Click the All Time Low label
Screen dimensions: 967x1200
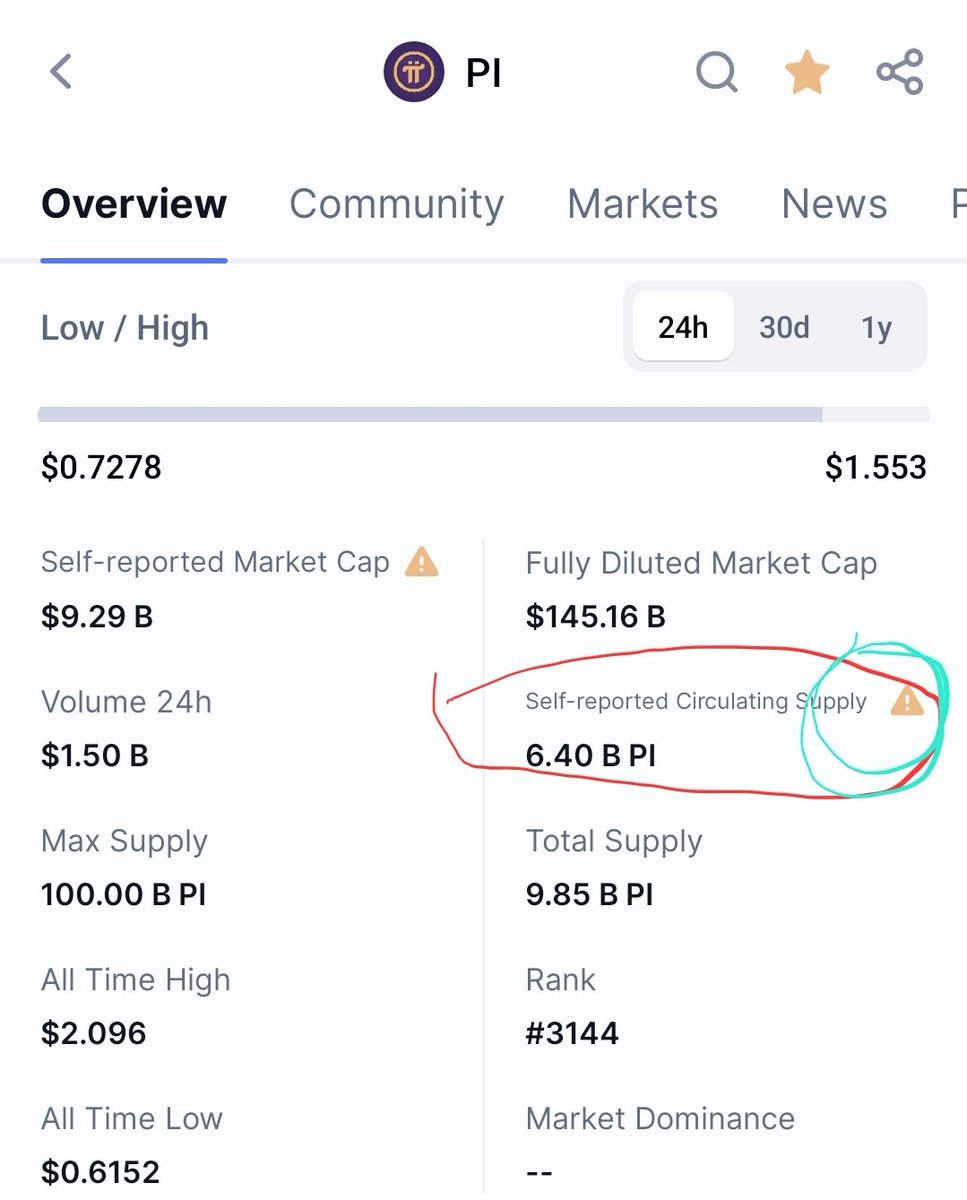pyautogui.click(x=132, y=1118)
